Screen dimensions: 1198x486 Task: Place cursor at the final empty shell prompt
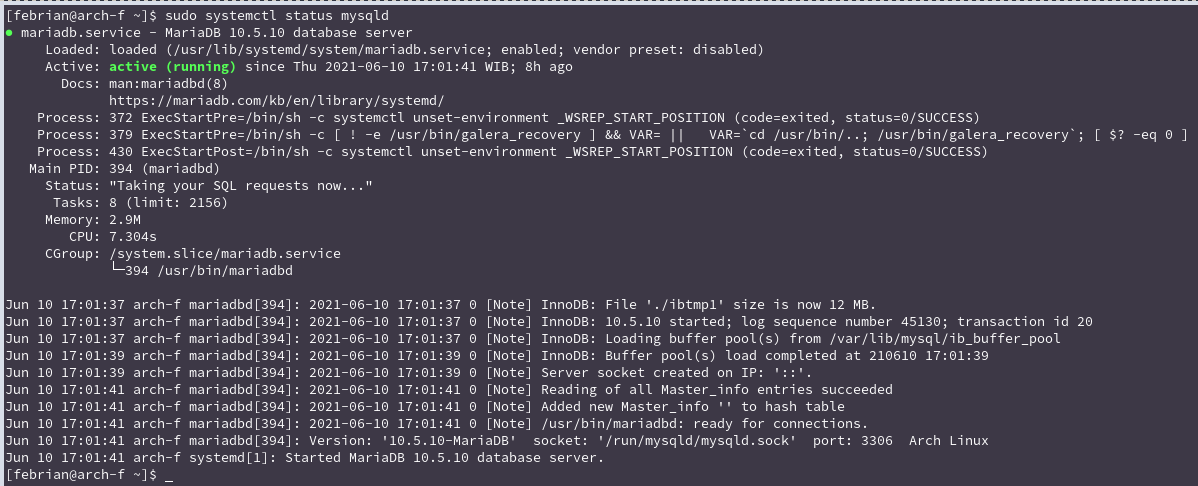pos(169,475)
